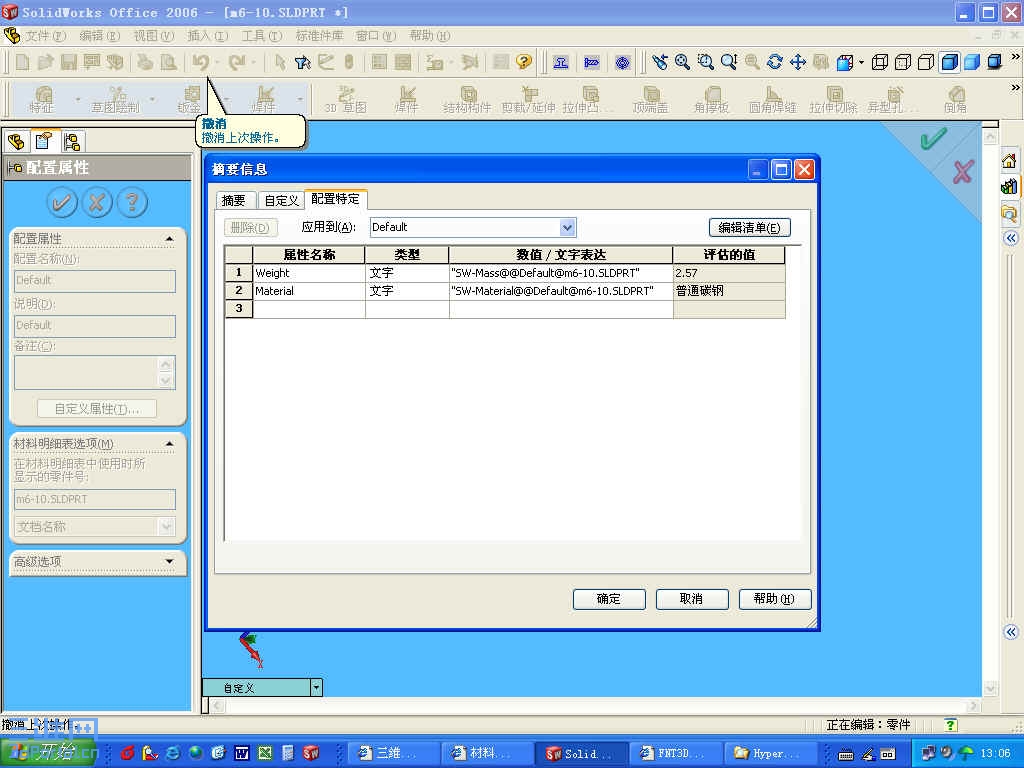
Task: Click the Weight property name cell
Action: click(309, 273)
